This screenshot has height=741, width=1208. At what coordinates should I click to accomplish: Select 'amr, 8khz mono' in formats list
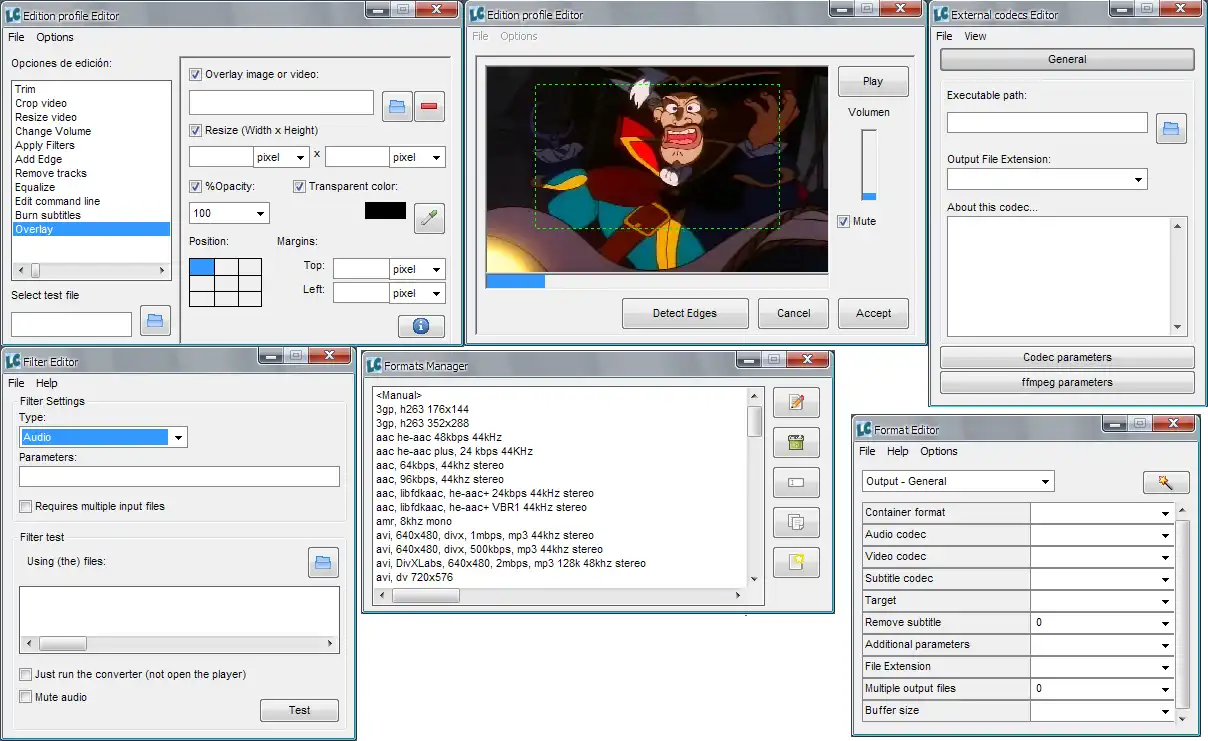pyautogui.click(x=414, y=521)
